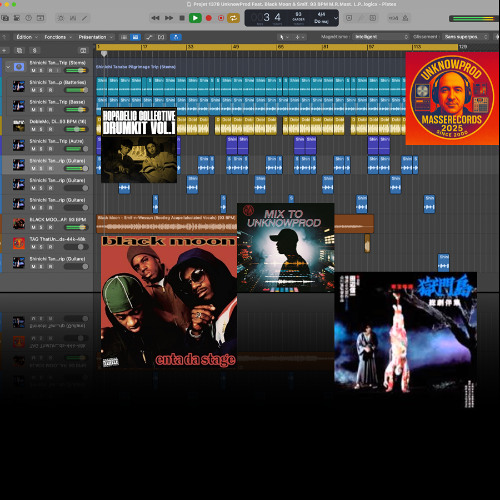Enable Flex with the flex icon
The width and height of the screenshot is (500, 500).
(161, 37)
